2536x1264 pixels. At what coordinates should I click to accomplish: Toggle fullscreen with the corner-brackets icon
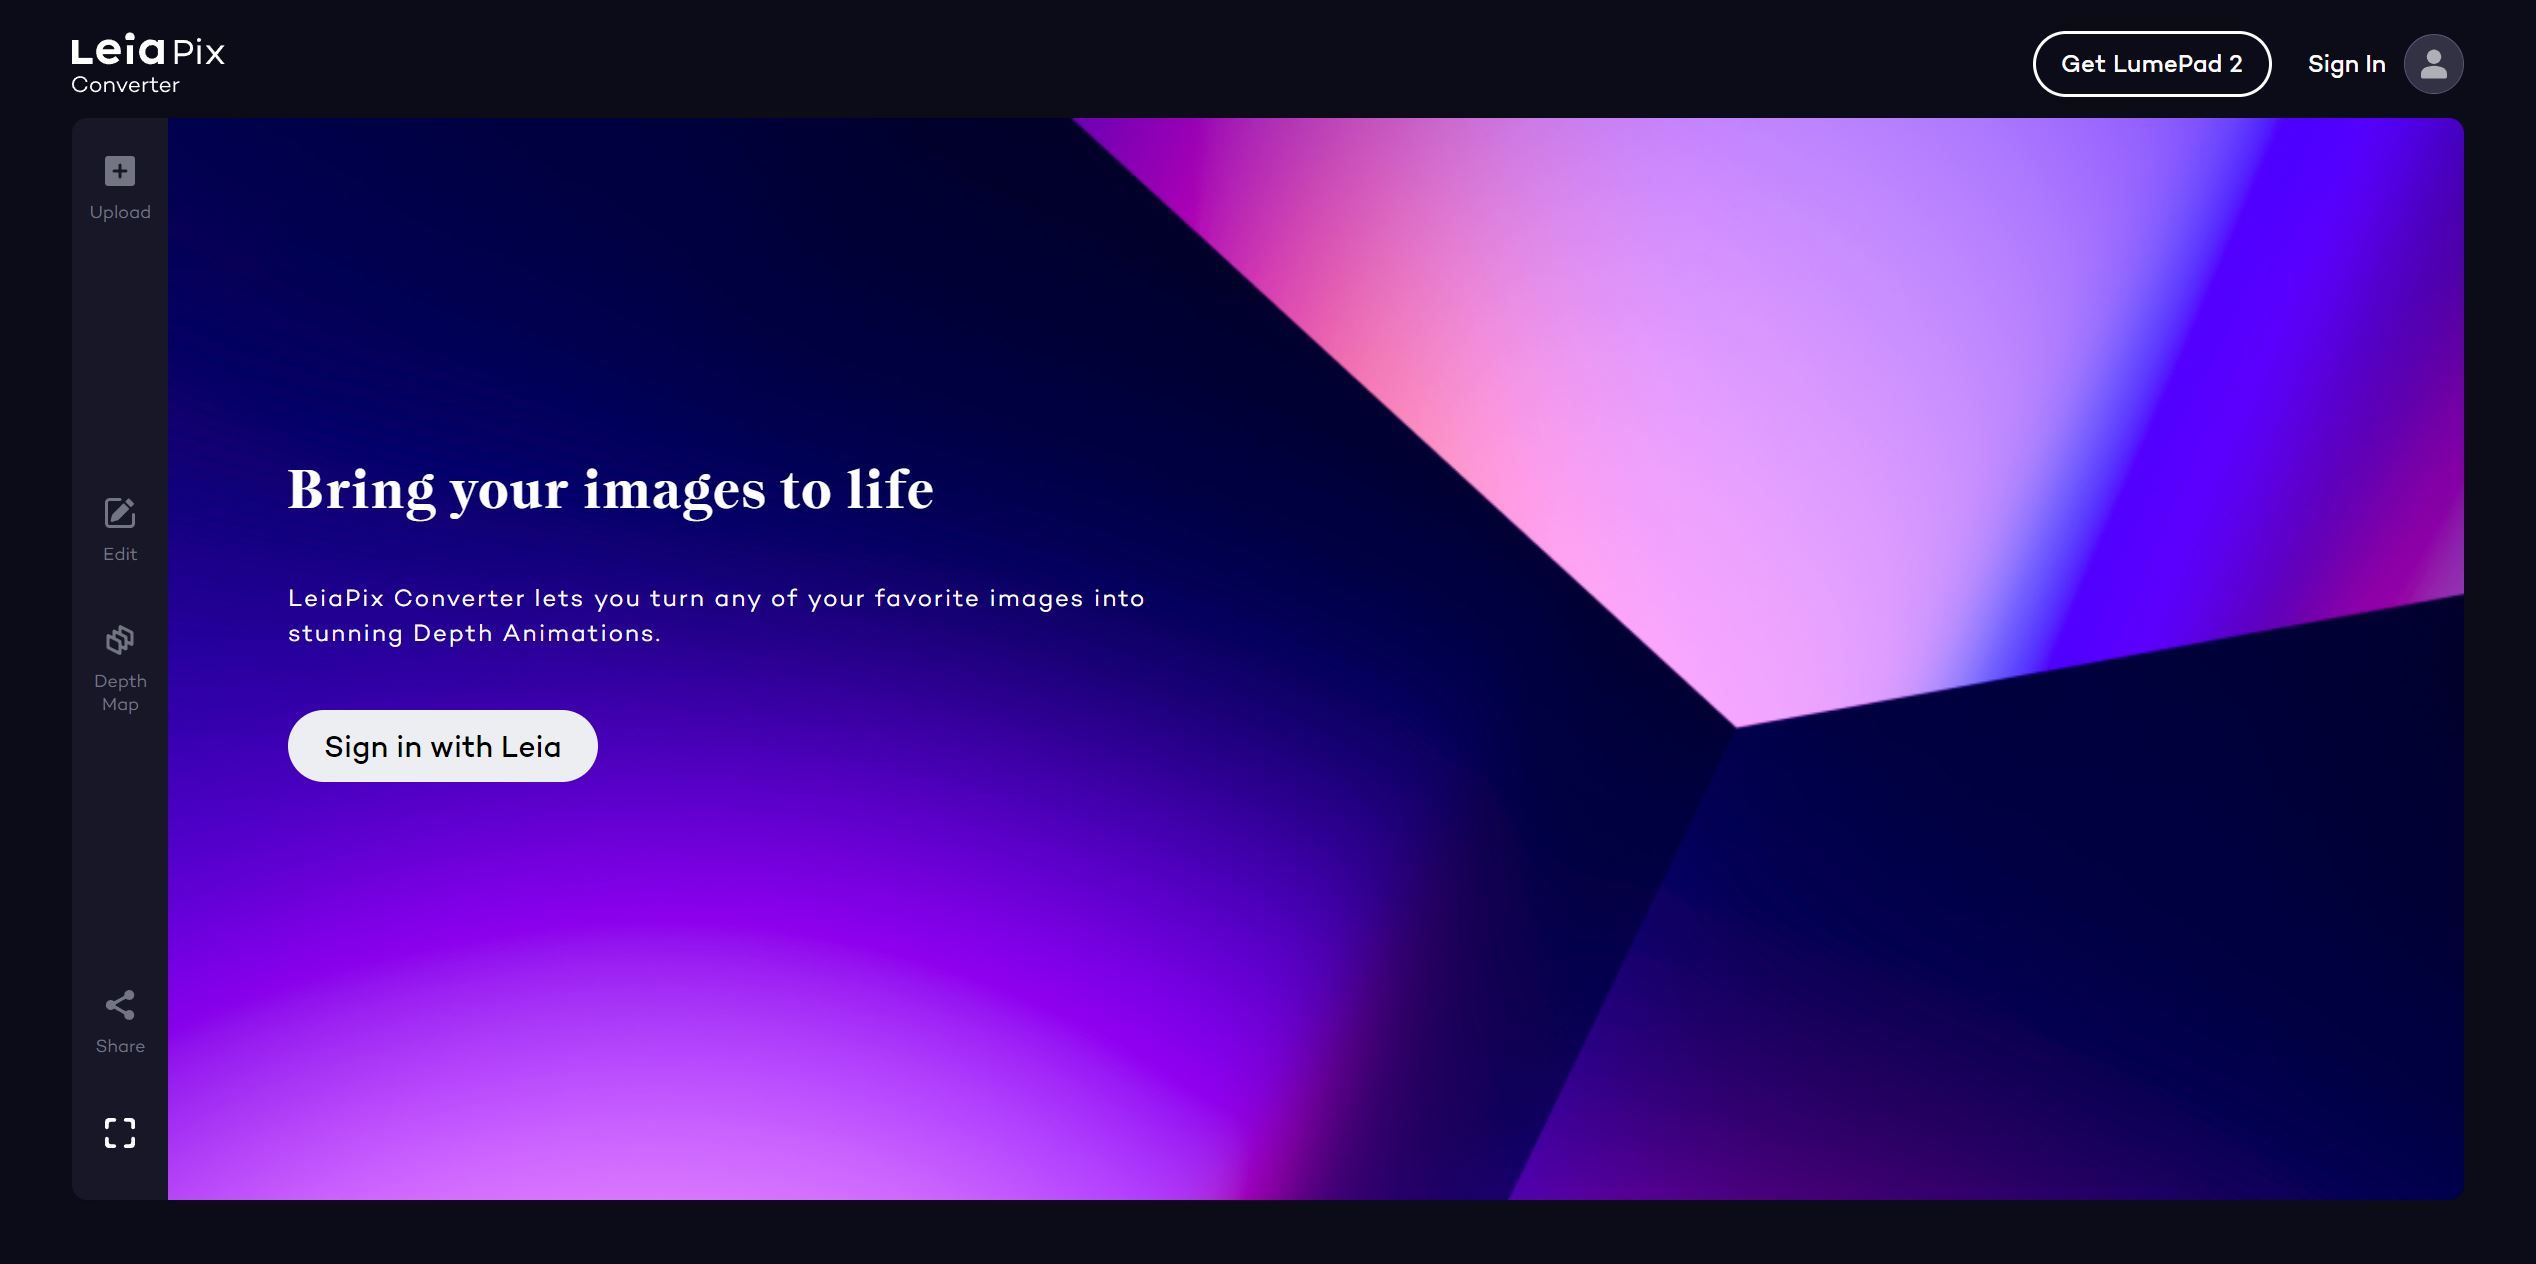pyautogui.click(x=120, y=1133)
